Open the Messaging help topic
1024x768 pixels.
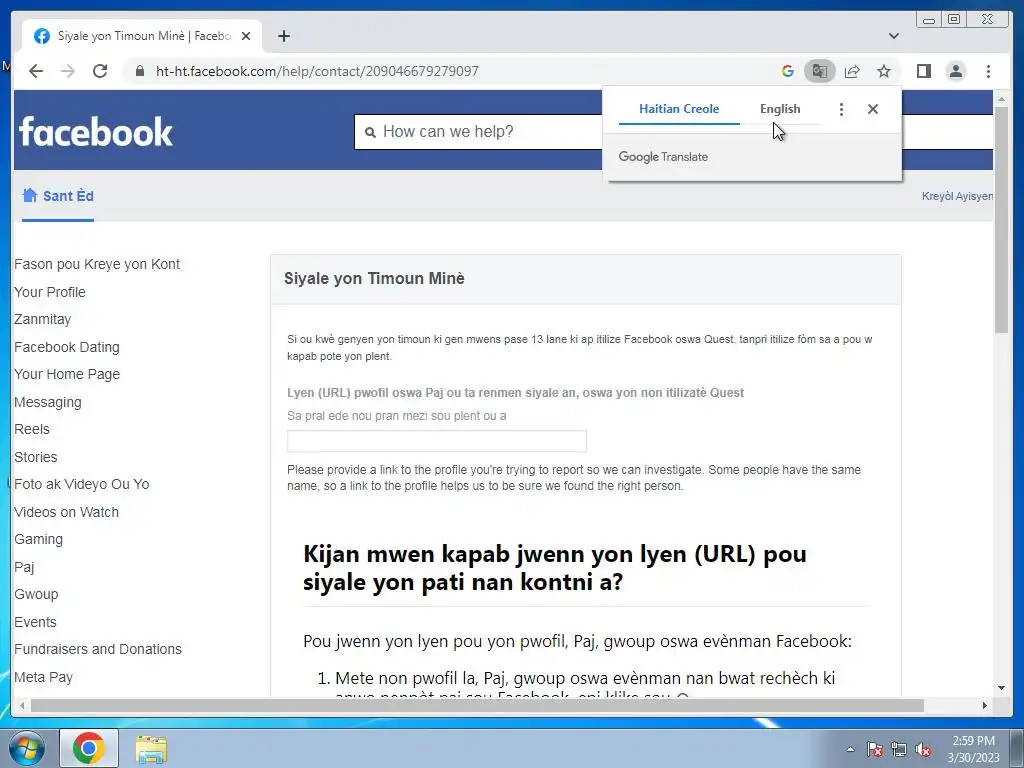48,402
